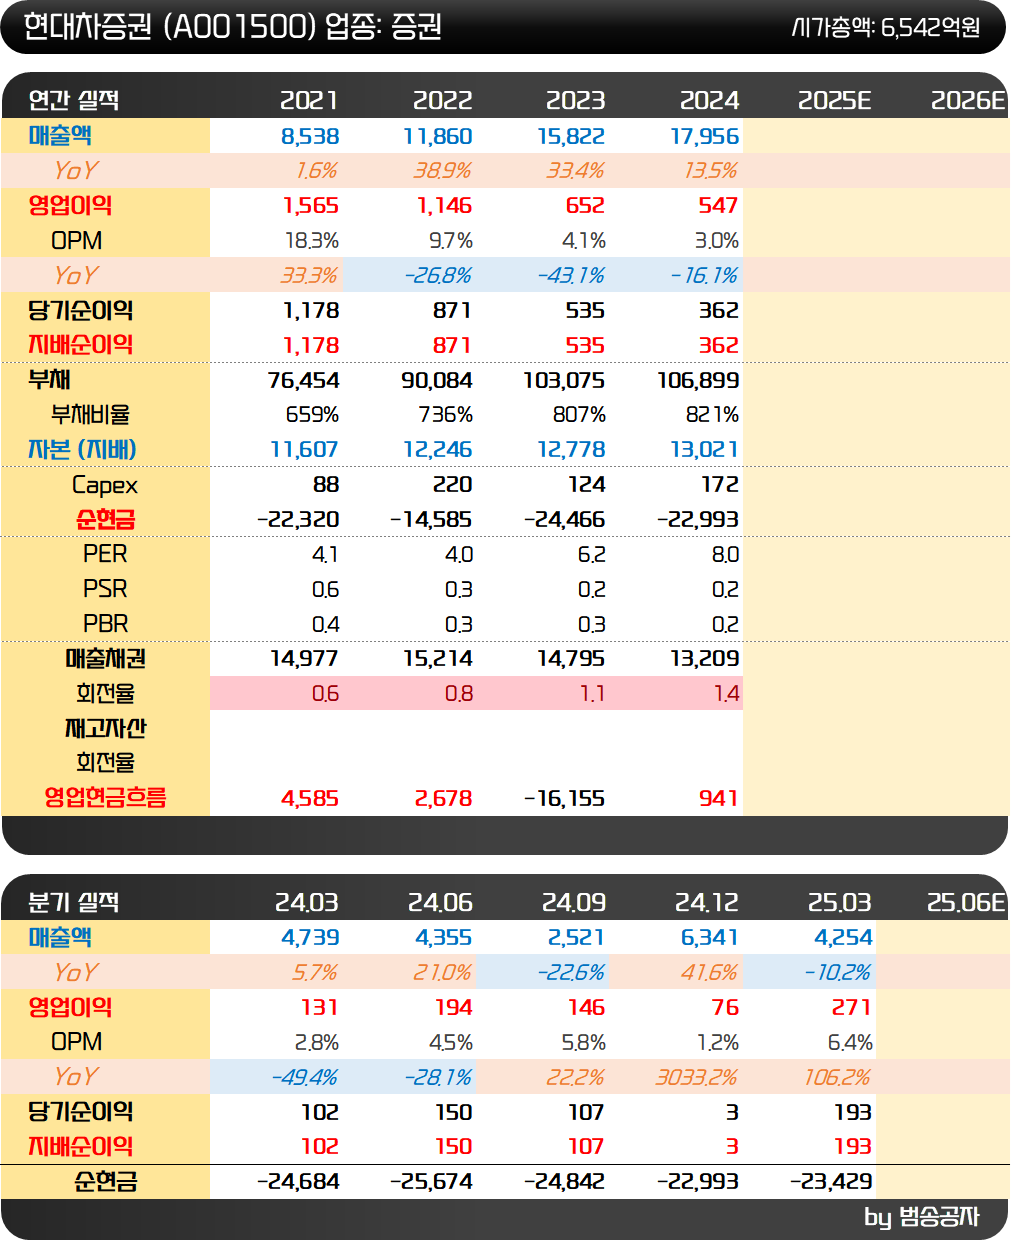Screen dimensions: 1011x1240
Task: Select the annual 매출액 value 17,956
Action: point(705,136)
